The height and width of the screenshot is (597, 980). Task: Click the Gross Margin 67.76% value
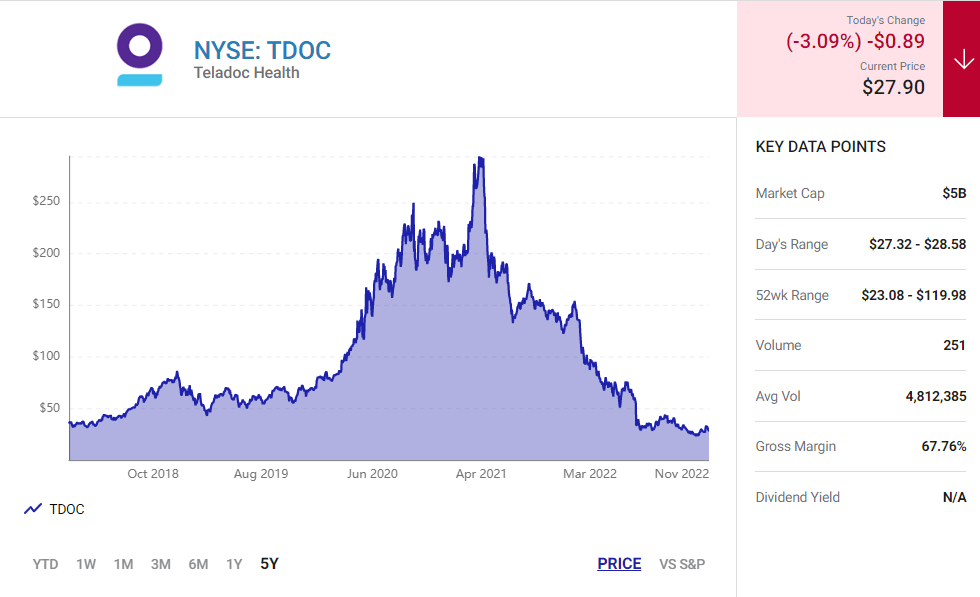point(944,446)
